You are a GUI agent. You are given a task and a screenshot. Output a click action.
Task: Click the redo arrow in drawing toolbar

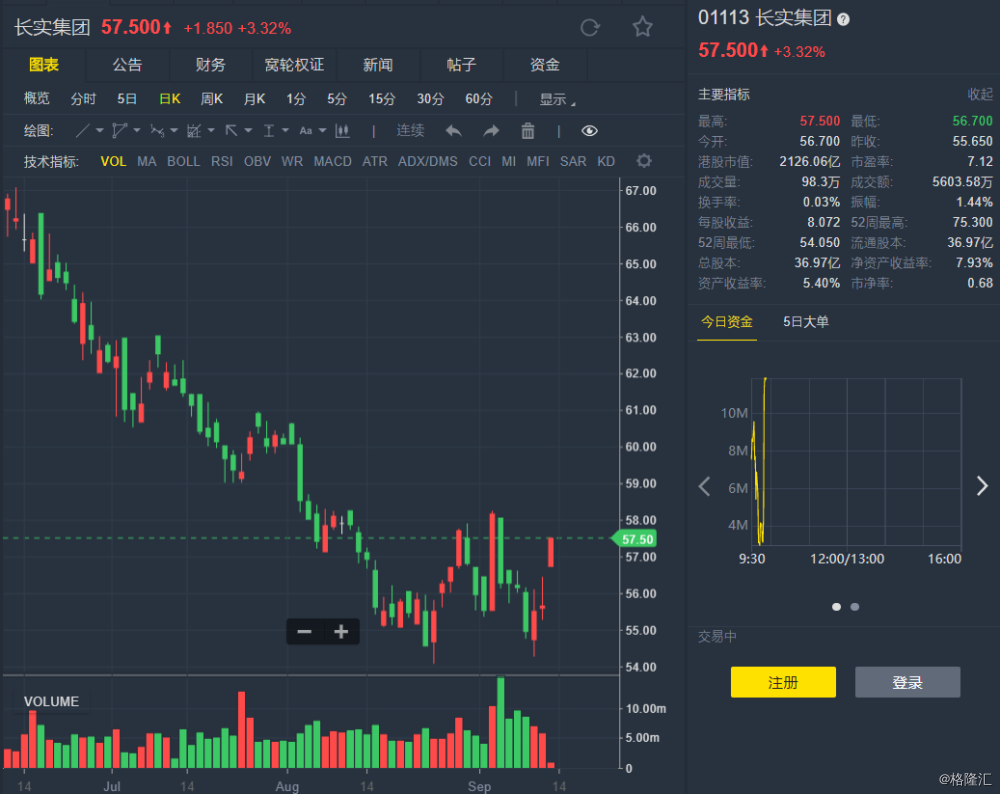pyautogui.click(x=490, y=131)
